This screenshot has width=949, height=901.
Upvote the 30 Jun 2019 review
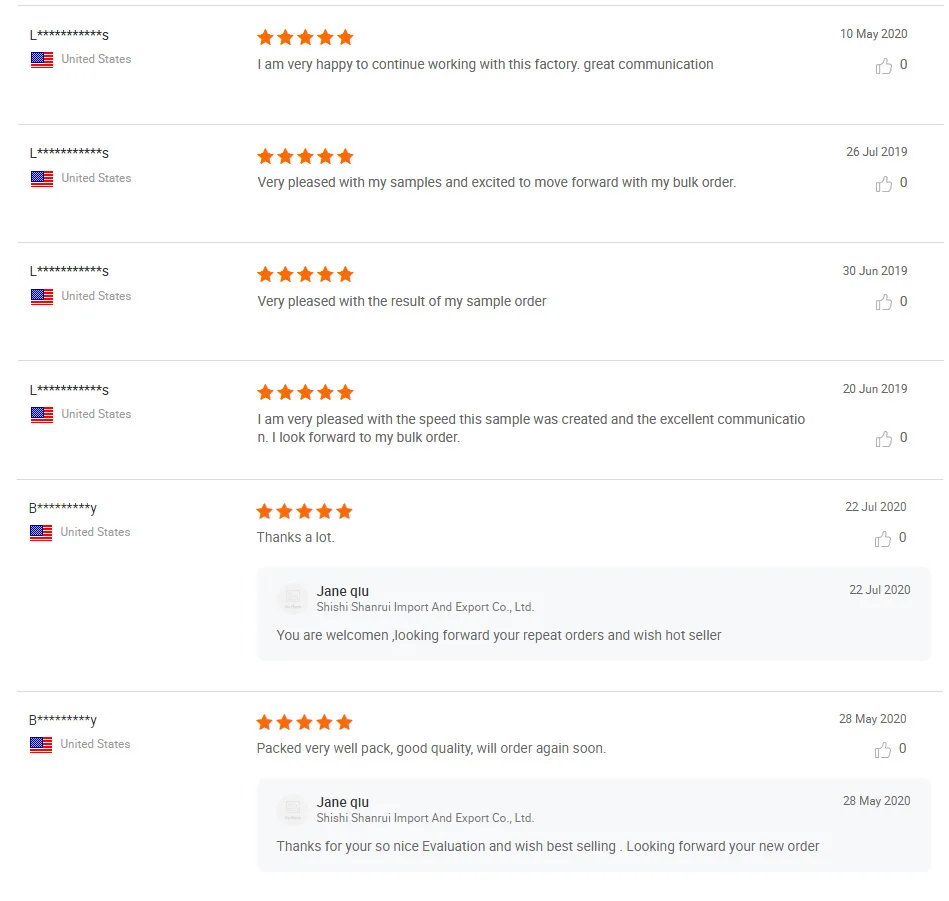click(x=884, y=302)
